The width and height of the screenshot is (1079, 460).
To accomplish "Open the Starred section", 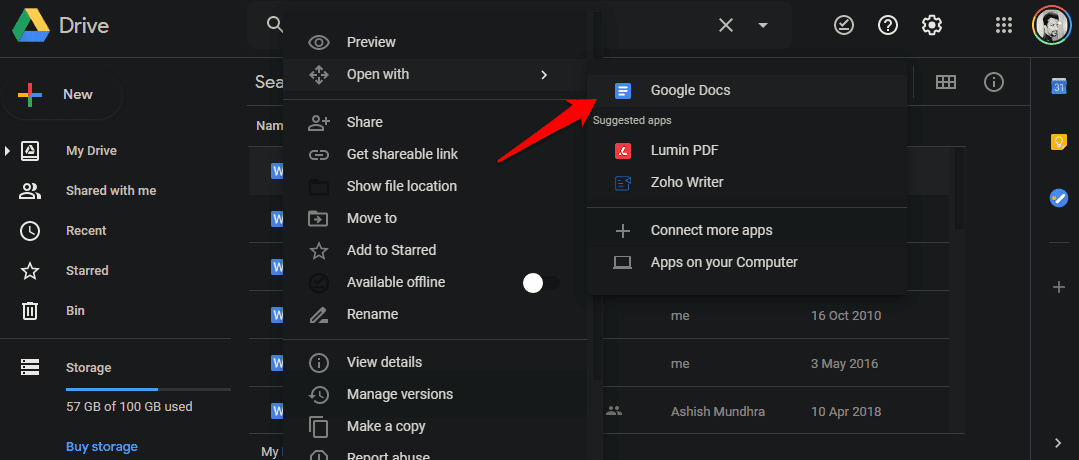I will (87, 271).
